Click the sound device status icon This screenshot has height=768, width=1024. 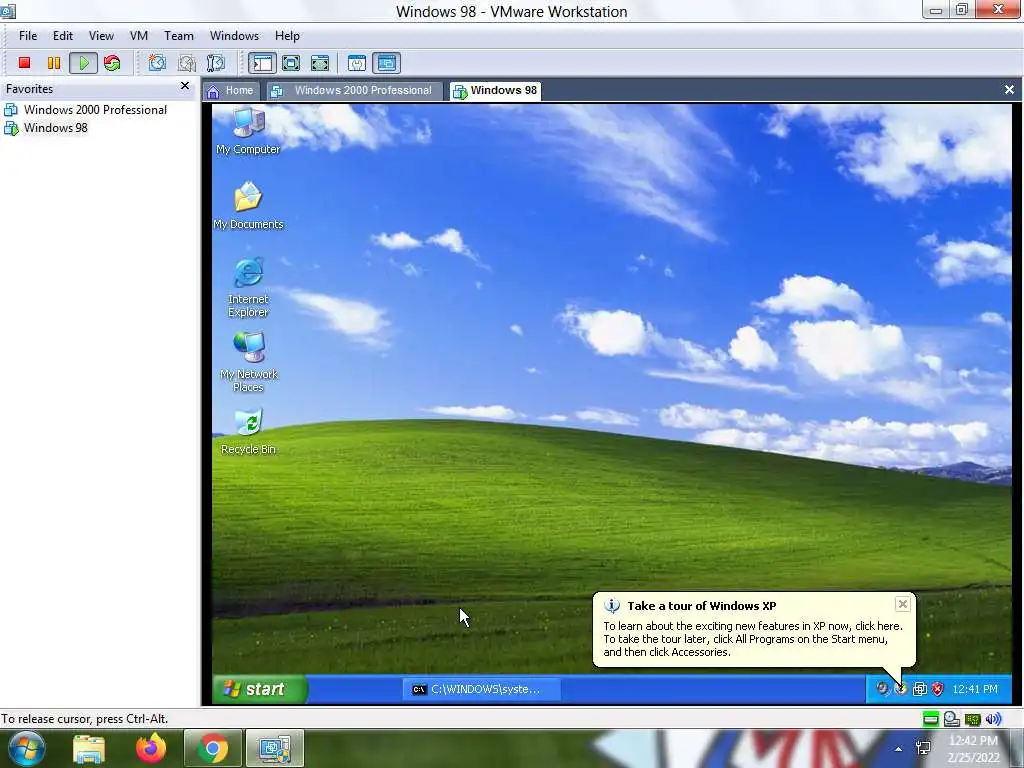pyautogui.click(x=993, y=719)
